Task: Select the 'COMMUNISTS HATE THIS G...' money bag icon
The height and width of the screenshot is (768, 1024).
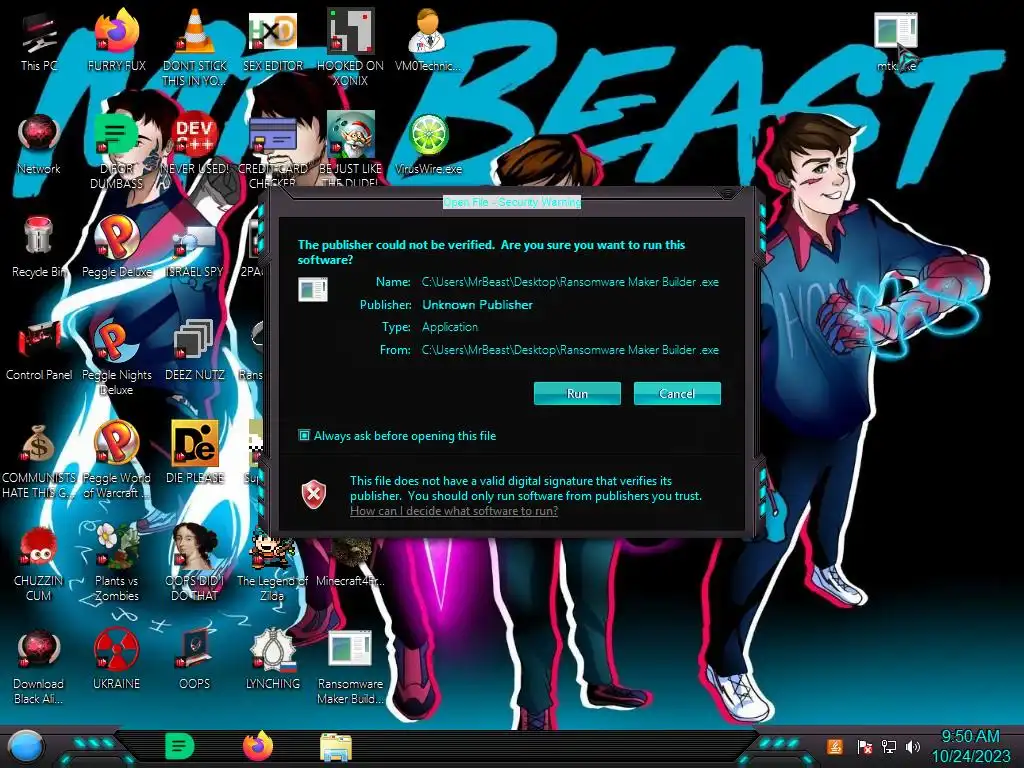Action: (39, 461)
